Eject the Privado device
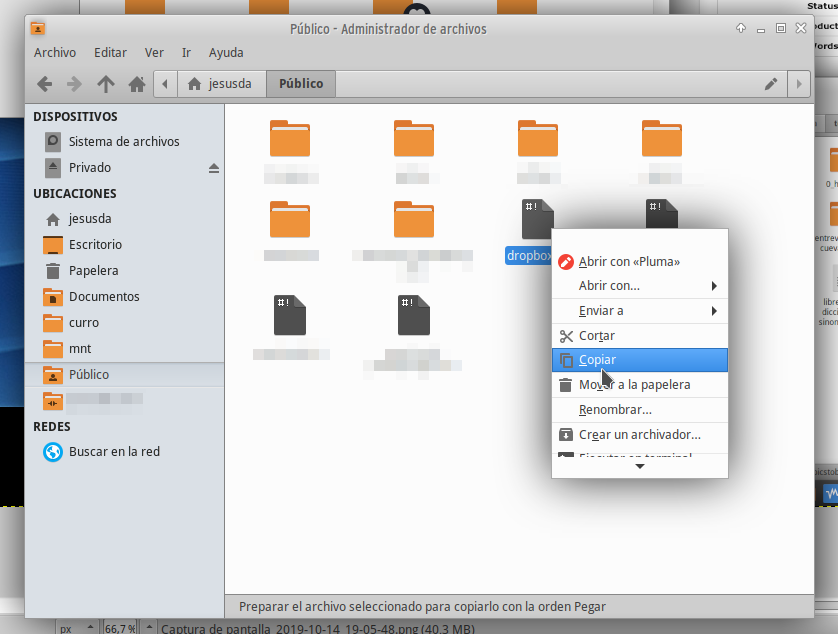 point(213,168)
